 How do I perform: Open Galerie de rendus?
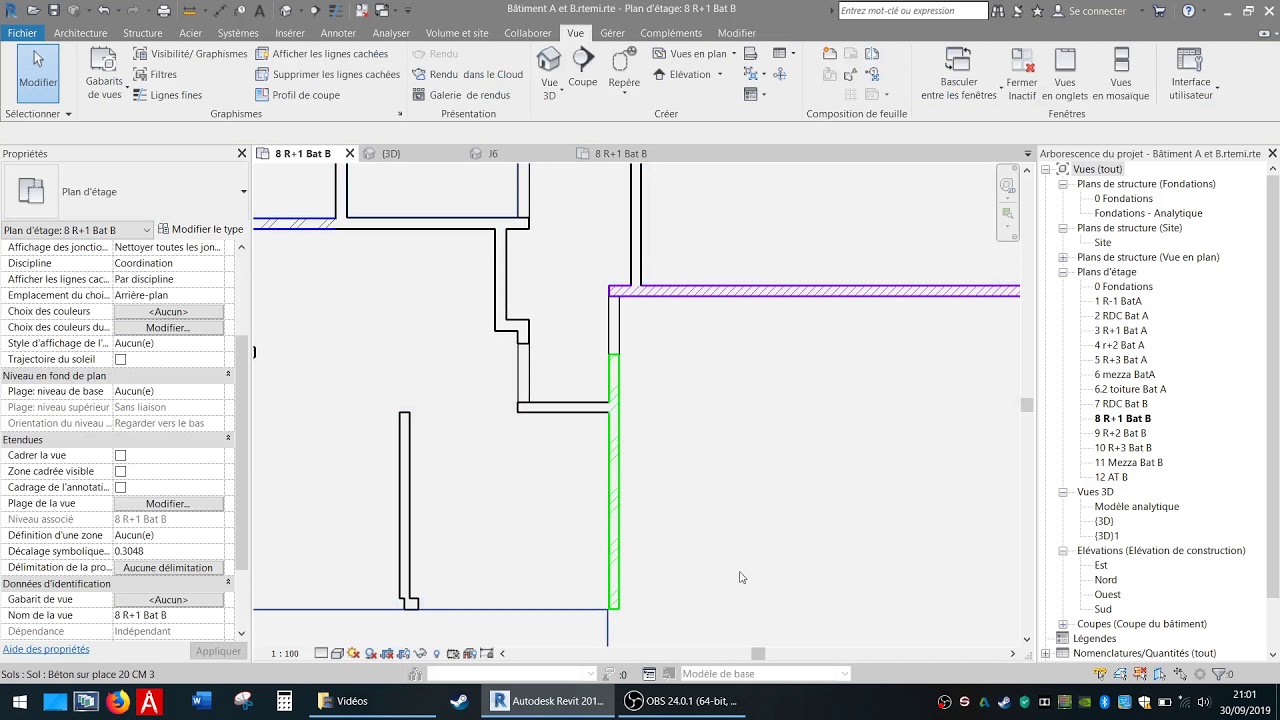(x=461, y=95)
